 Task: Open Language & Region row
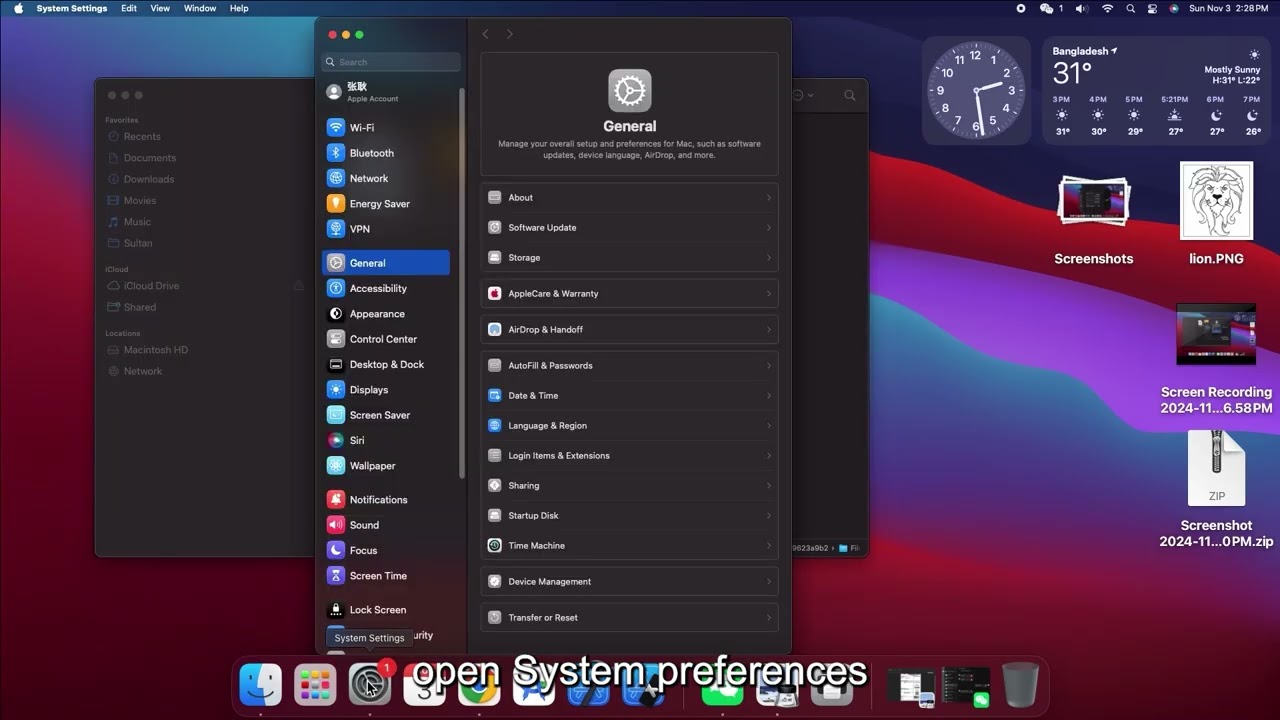pyautogui.click(x=630, y=426)
